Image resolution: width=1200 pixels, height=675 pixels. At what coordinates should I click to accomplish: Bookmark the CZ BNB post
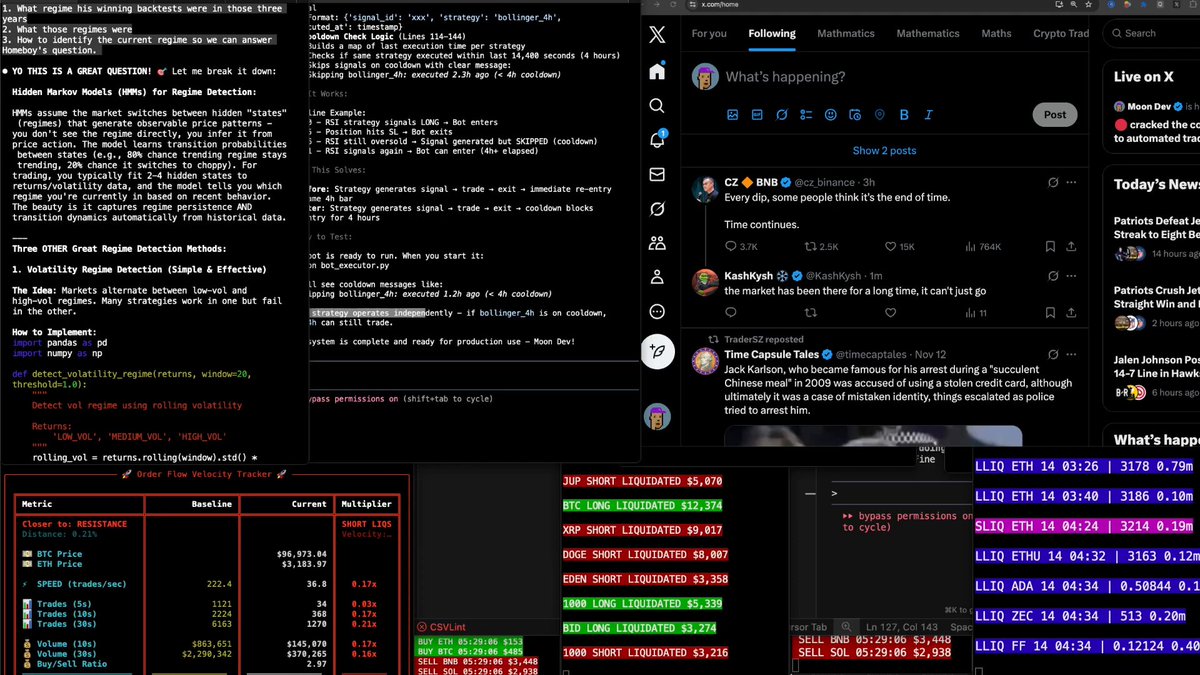coord(1050,246)
